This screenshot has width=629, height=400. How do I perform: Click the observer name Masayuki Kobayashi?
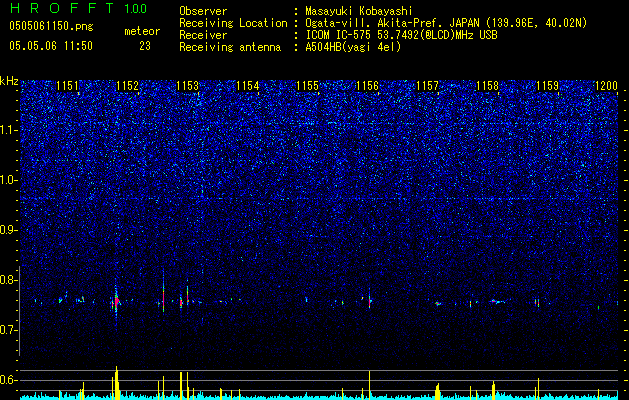(359, 11)
